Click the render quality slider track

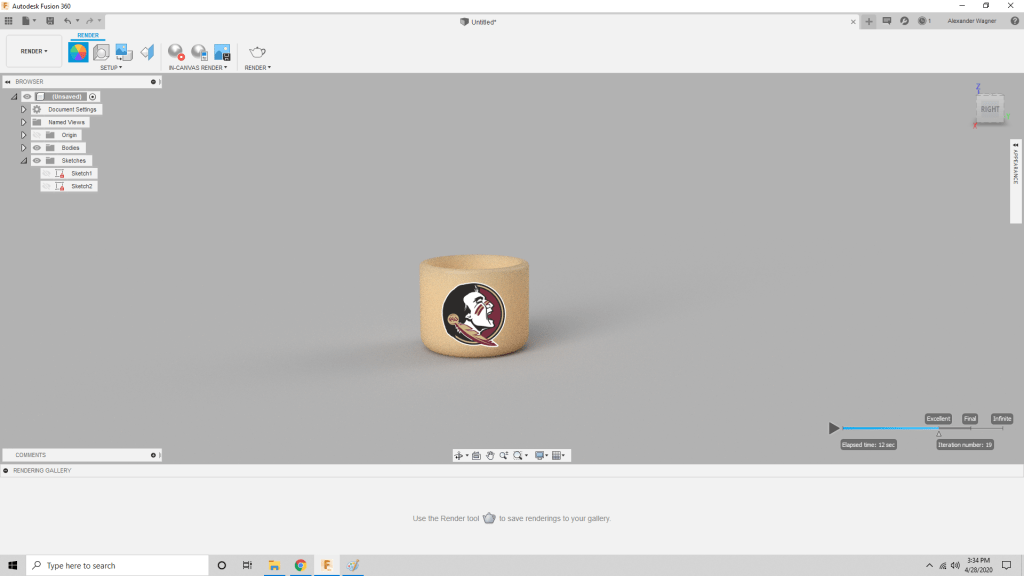900,429
